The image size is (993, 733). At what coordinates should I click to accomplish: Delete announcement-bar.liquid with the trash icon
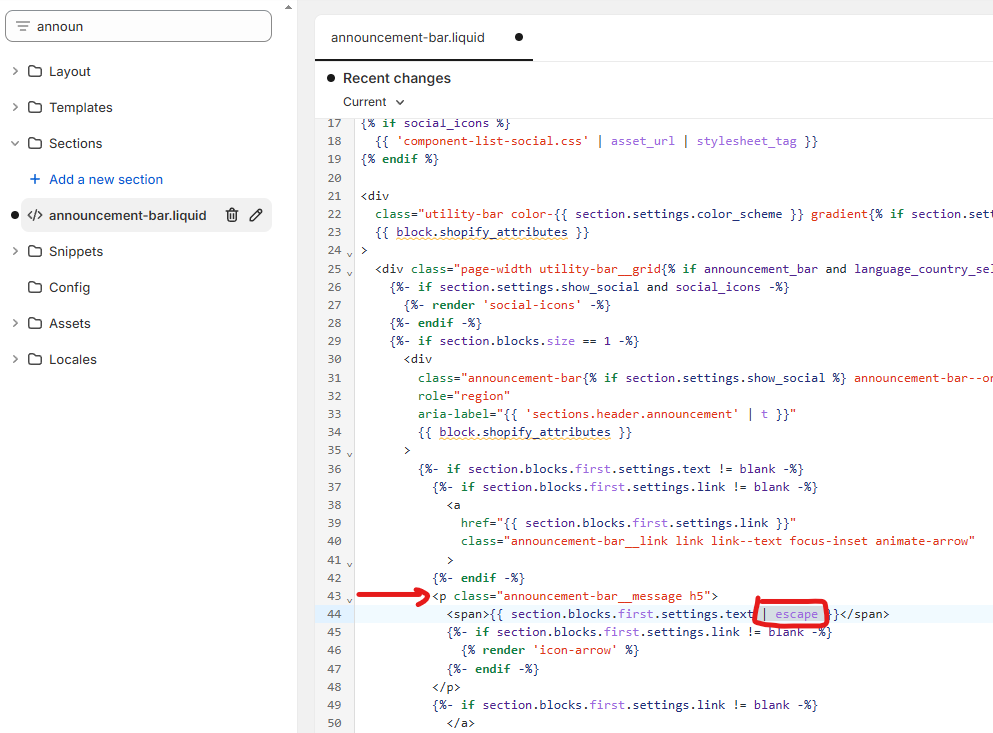[x=232, y=215]
